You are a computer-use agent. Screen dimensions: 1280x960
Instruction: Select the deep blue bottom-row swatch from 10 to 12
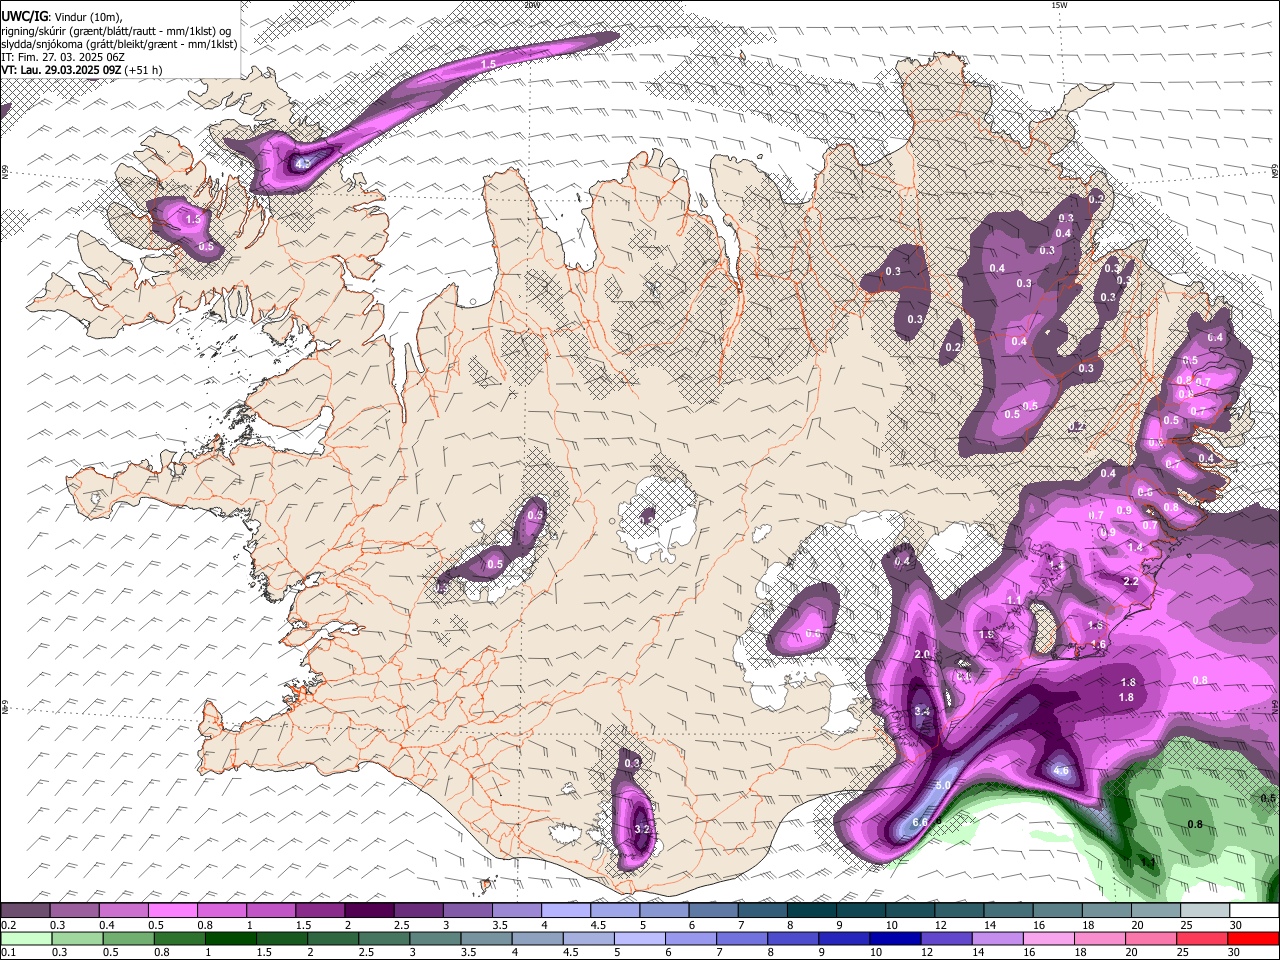pyautogui.click(x=893, y=938)
